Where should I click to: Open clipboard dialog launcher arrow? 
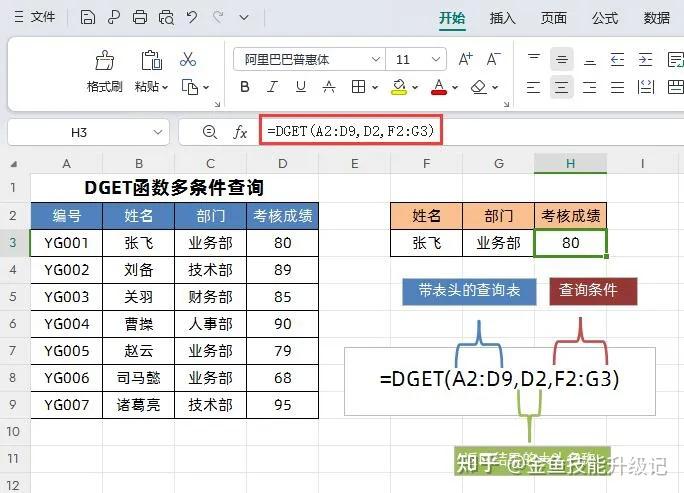click(x=217, y=104)
